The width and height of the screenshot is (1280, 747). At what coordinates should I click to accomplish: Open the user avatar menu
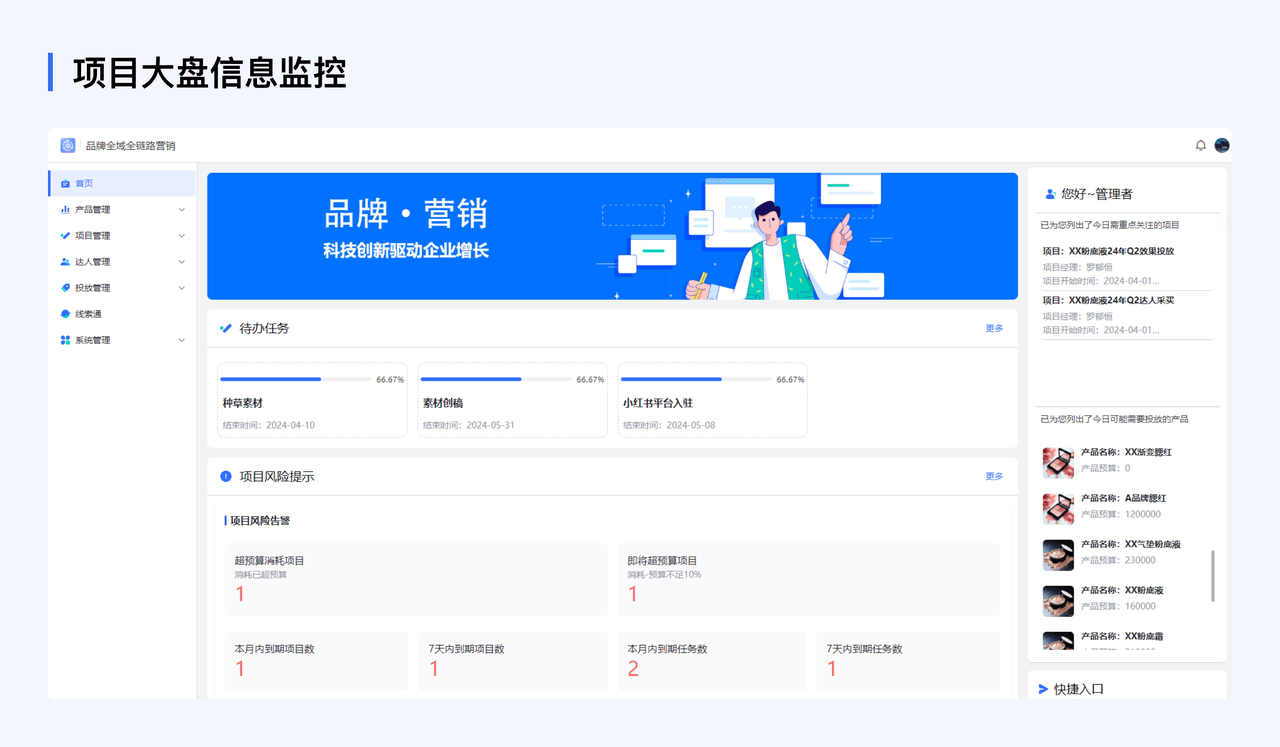click(1222, 145)
